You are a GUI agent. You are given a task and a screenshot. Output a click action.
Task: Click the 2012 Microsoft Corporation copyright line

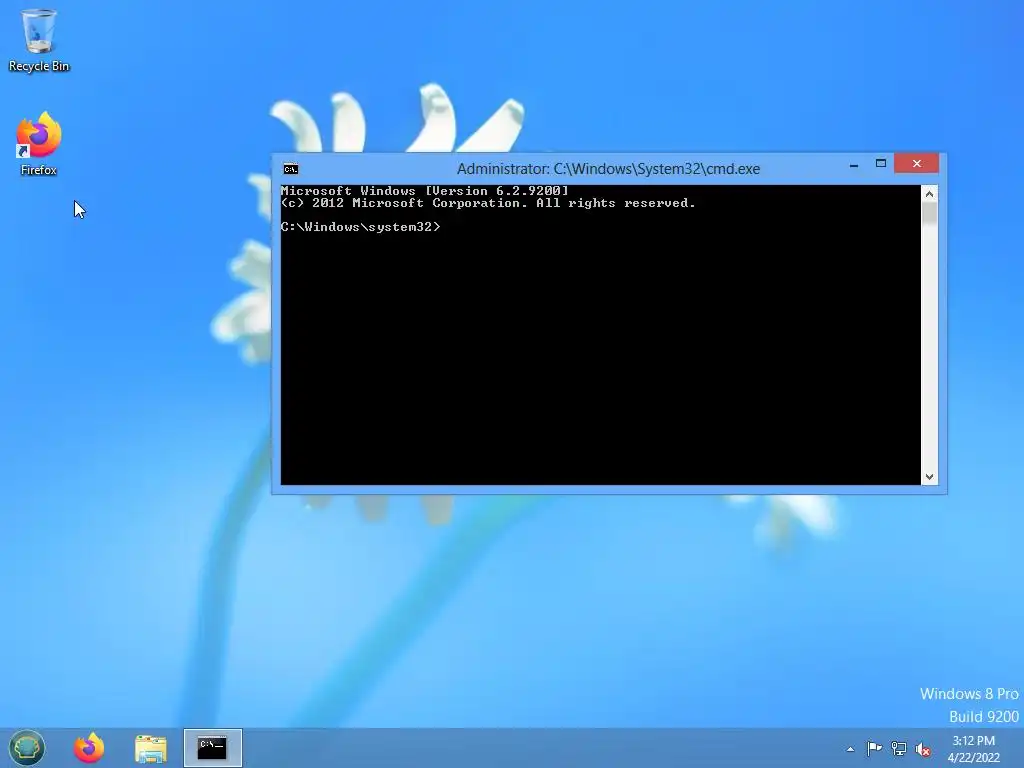pyautogui.click(x=488, y=203)
